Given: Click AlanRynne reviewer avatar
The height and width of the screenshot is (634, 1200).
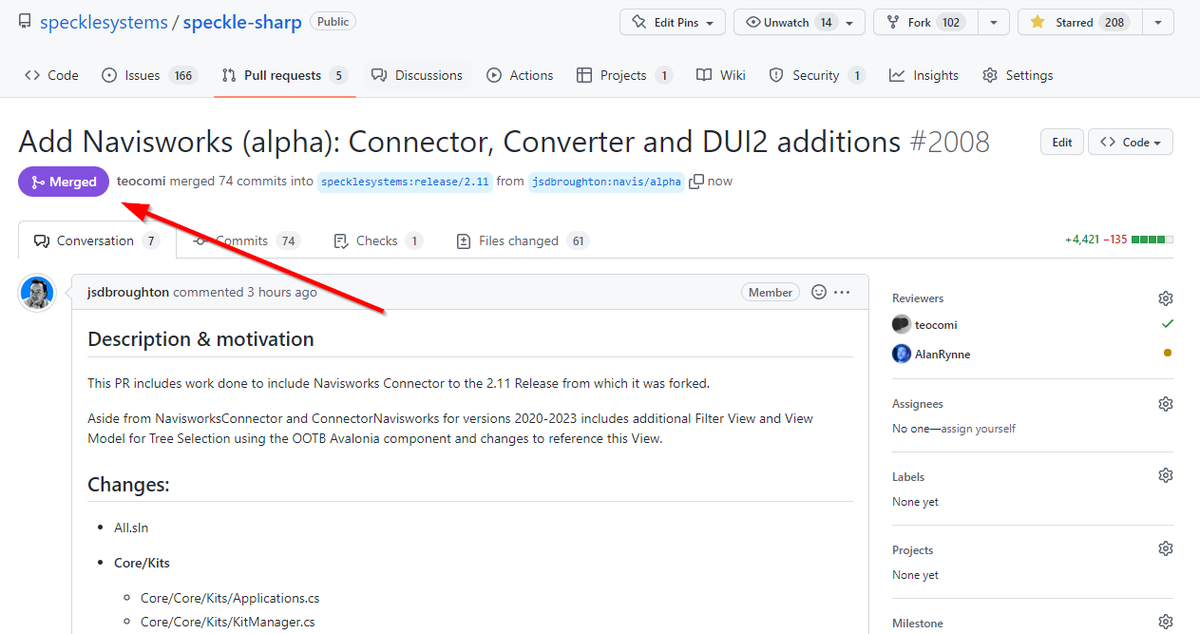Looking at the screenshot, I should point(901,354).
